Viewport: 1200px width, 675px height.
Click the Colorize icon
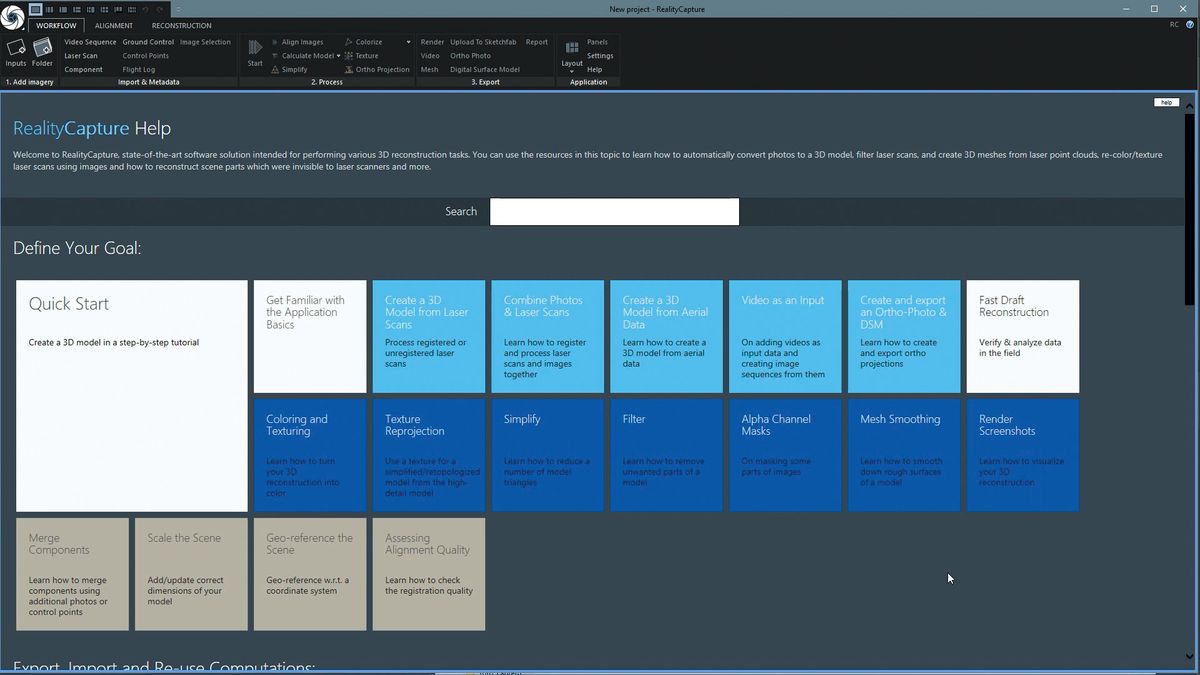click(348, 42)
